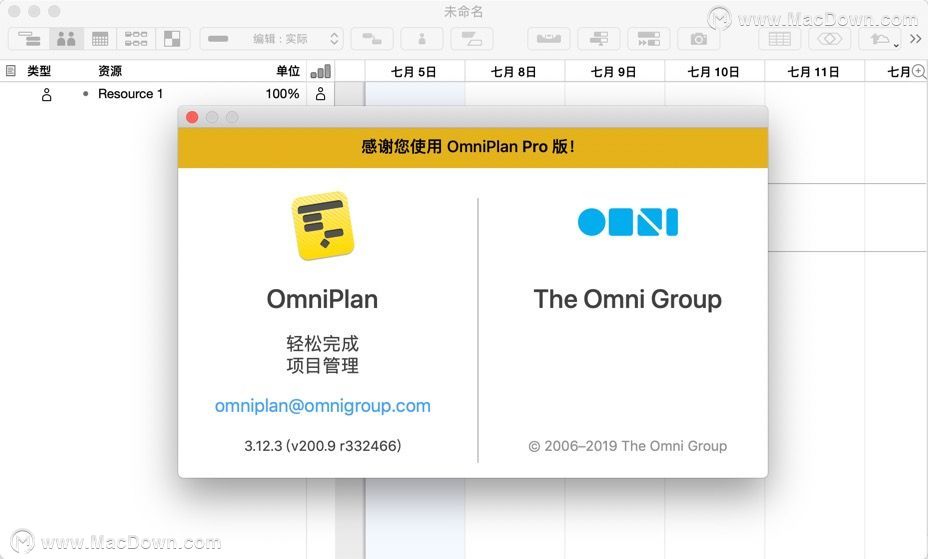
Task: Open the Styles view
Action: tap(172, 39)
